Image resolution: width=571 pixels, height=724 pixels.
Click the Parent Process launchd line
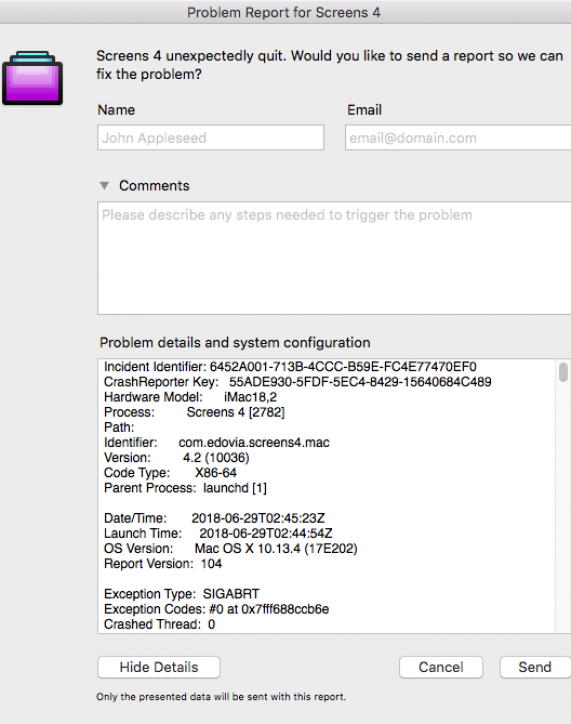185,488
